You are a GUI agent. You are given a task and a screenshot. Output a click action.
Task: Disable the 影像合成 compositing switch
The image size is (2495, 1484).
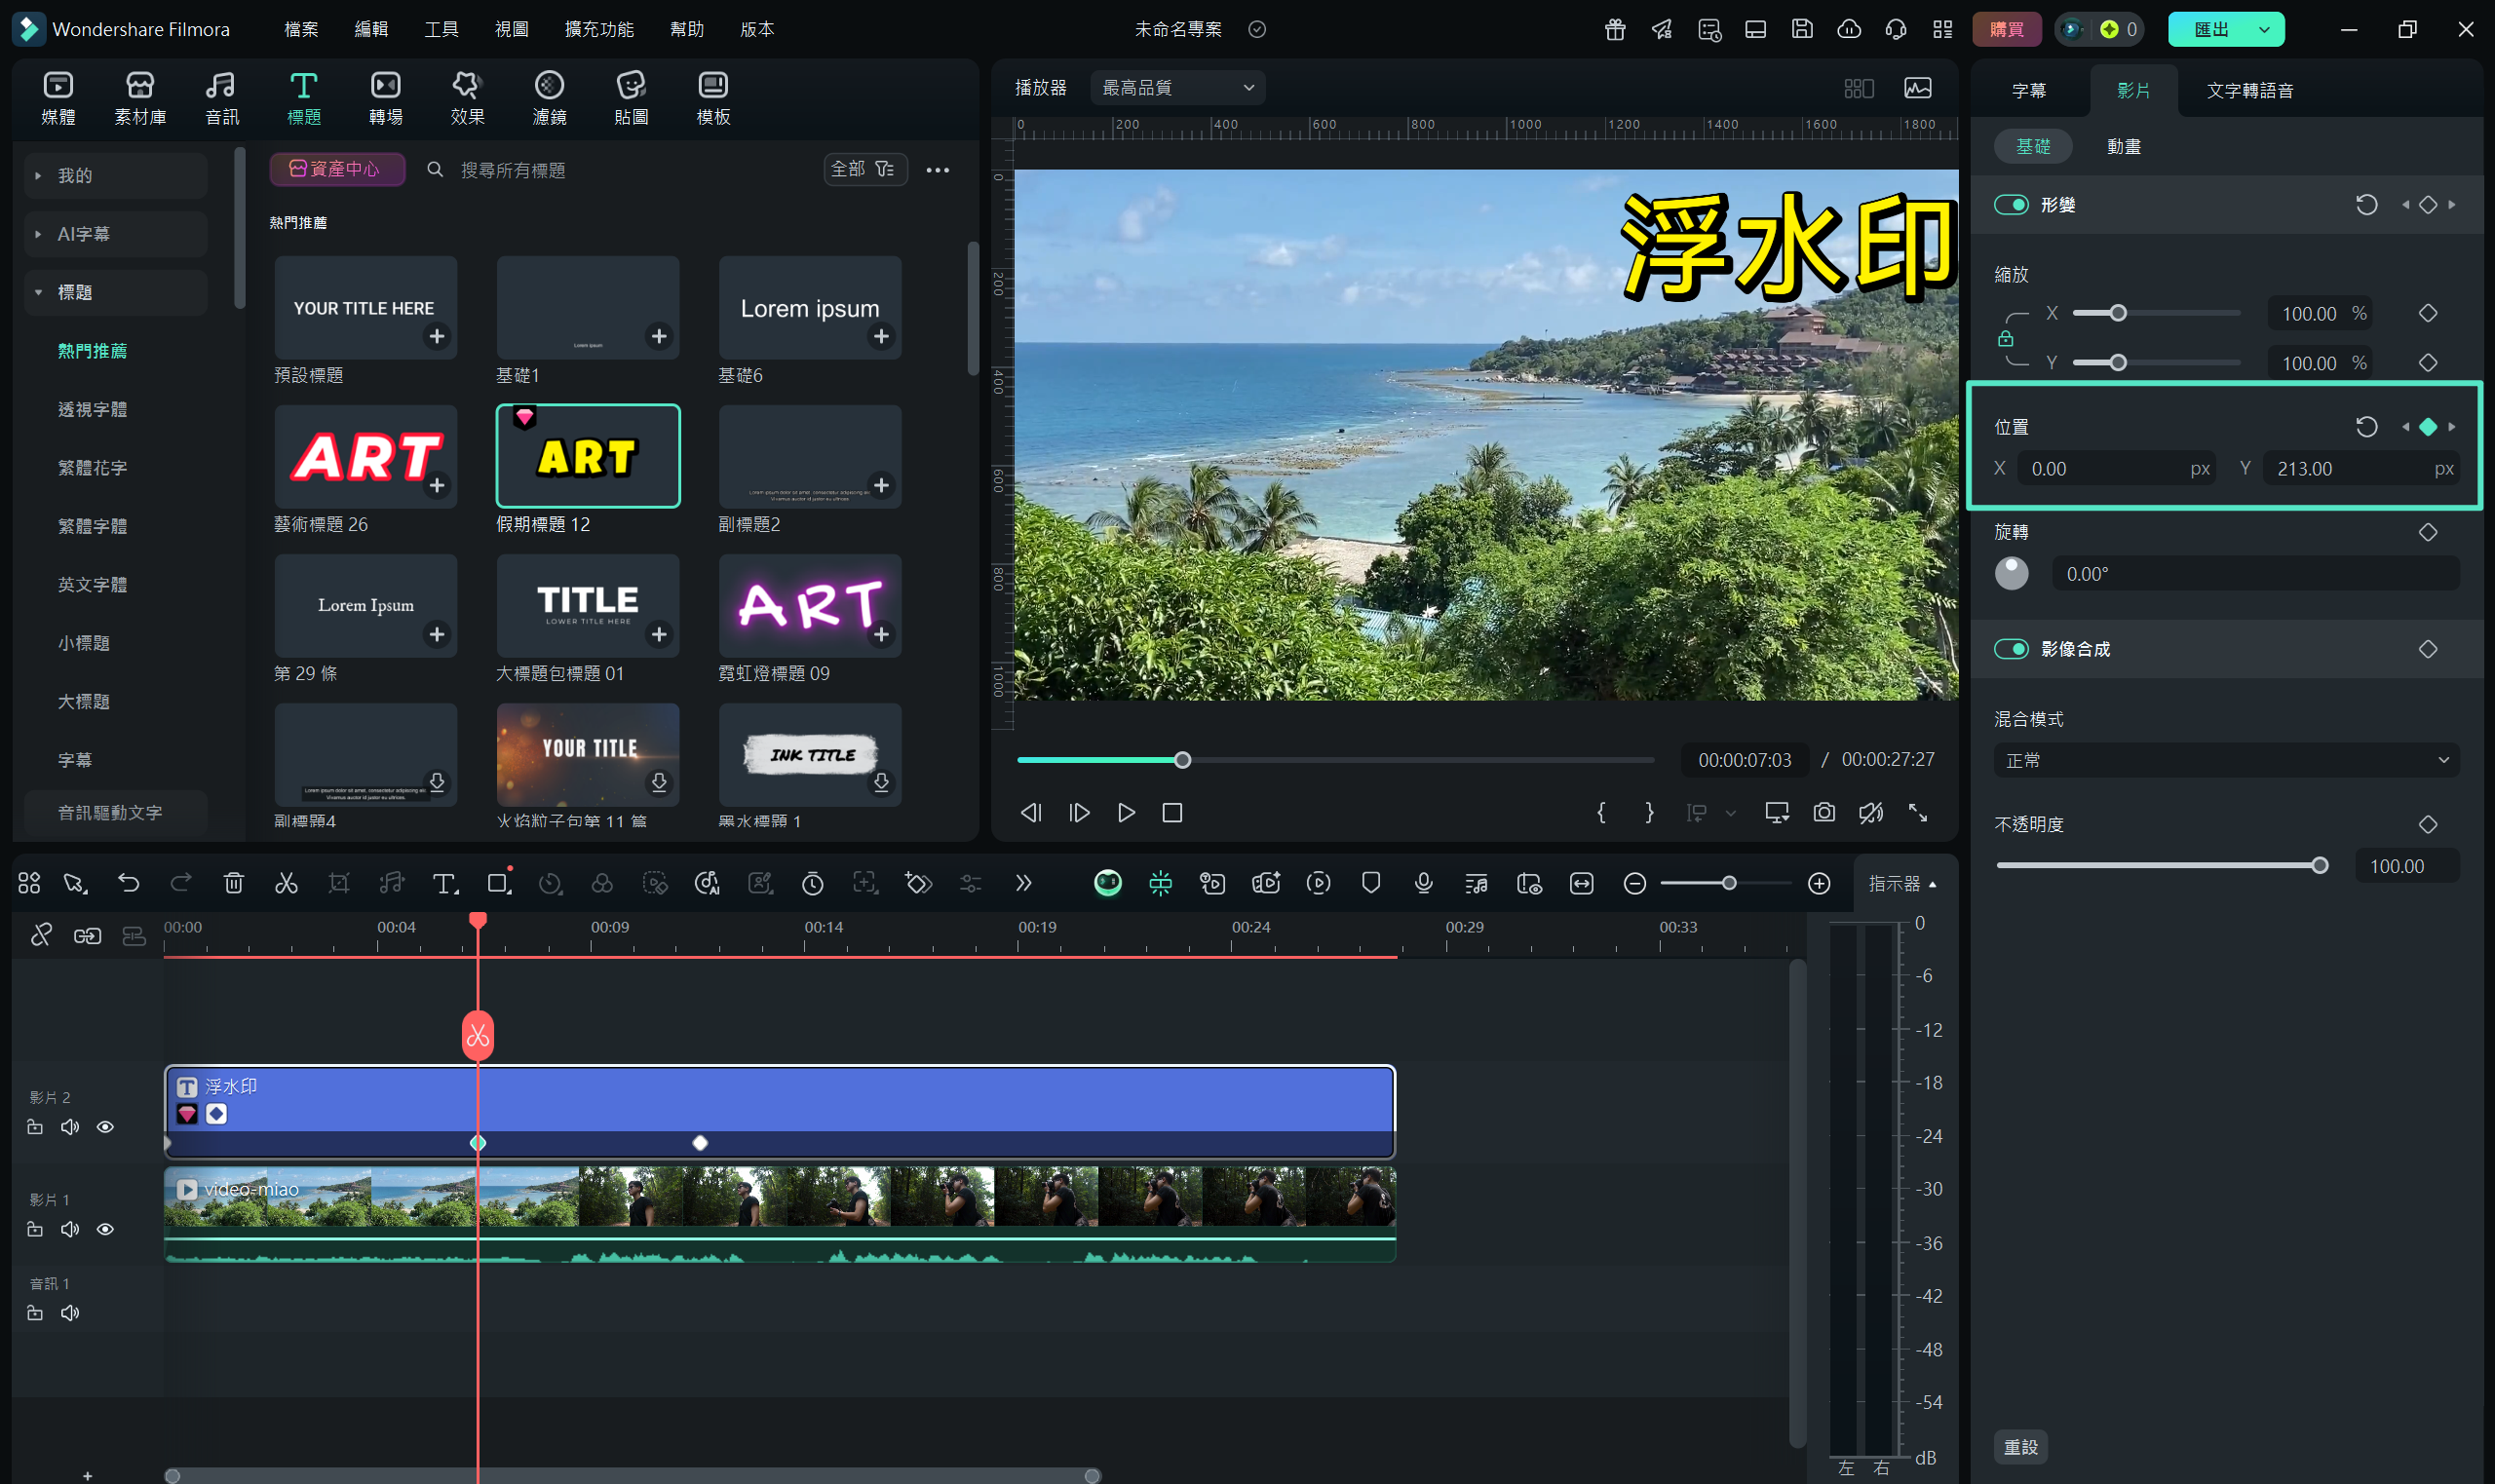2012,648
